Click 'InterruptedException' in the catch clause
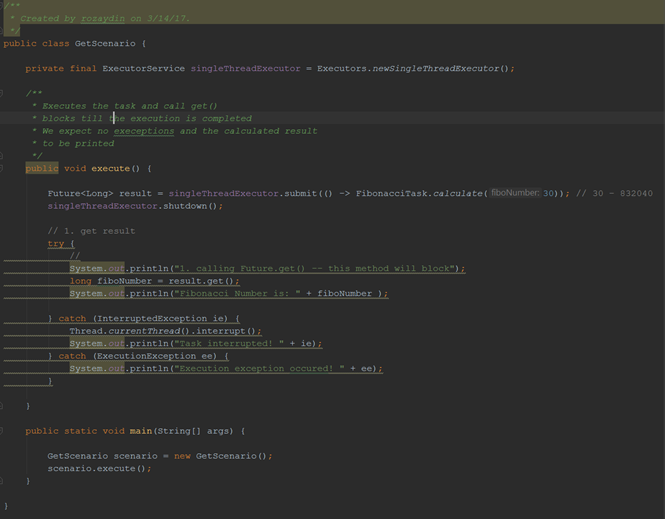Screen dimensions: 665x519 coord(152,318)
